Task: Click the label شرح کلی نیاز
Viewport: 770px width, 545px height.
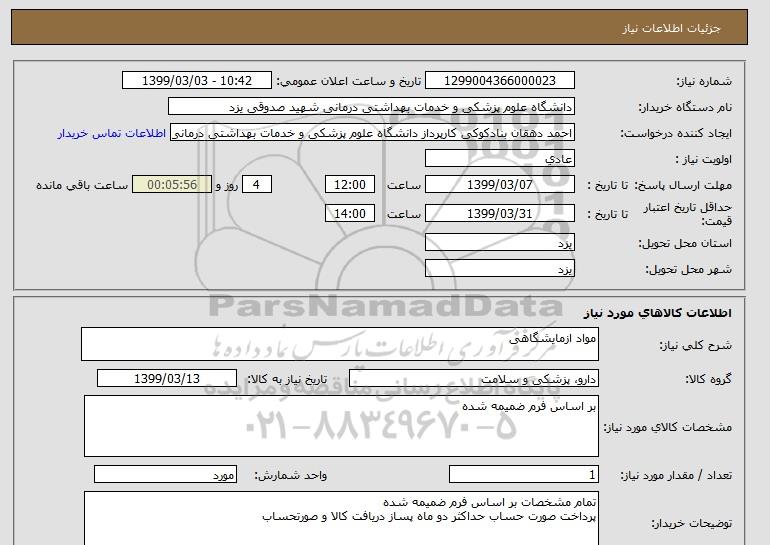Action: (695, 346)
